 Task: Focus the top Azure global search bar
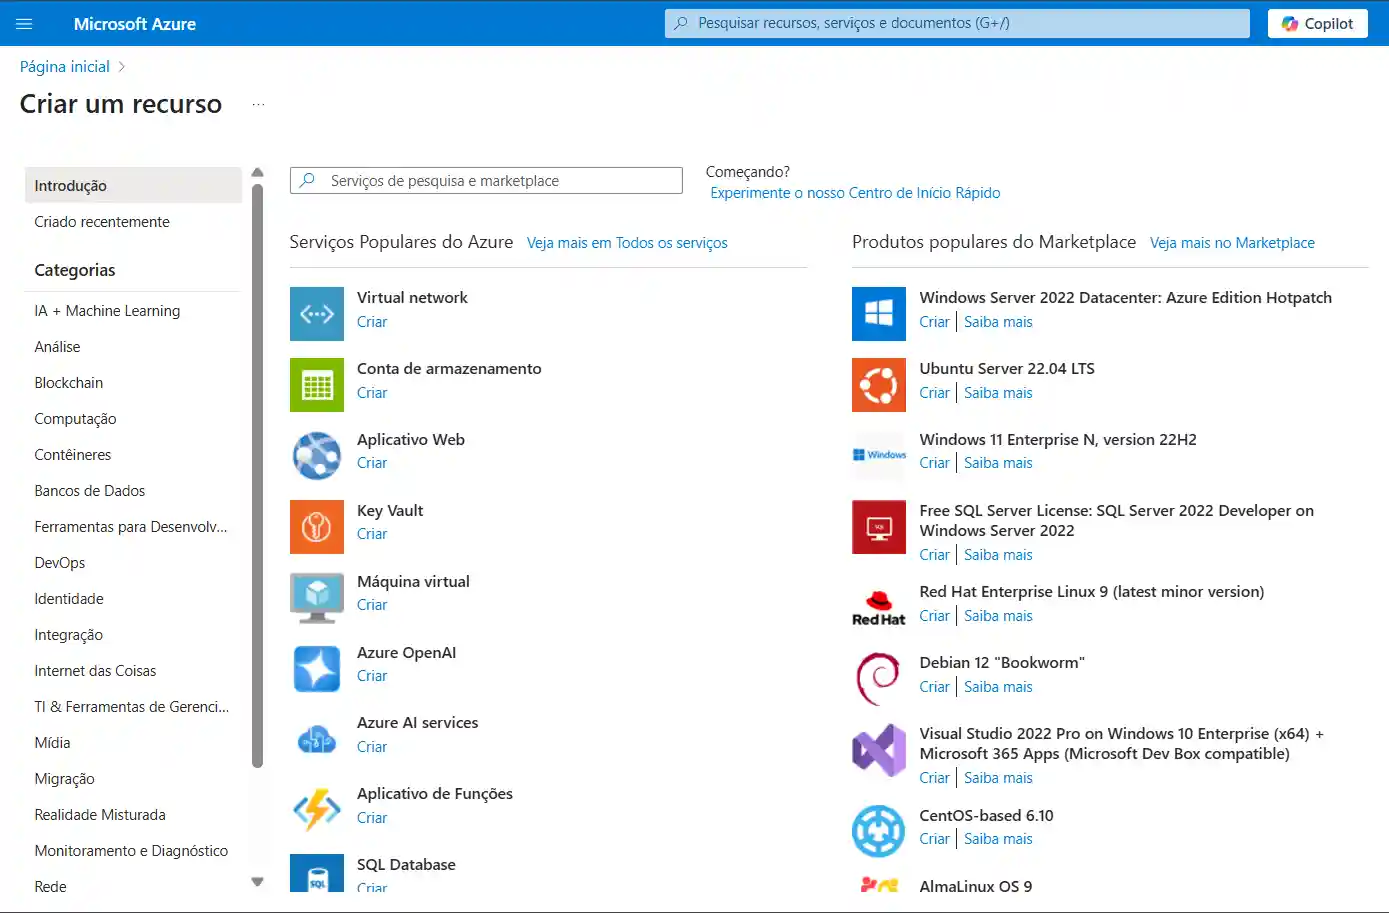pos(957,23)
